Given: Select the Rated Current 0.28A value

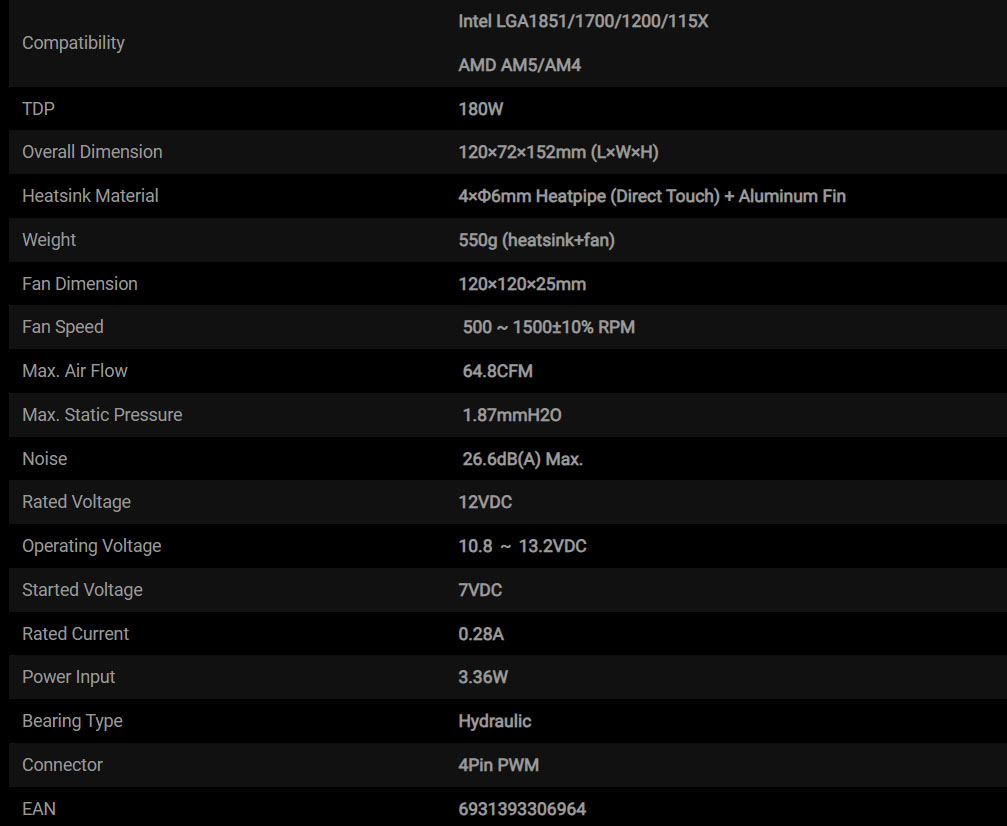Looking at the screenshot, I should [x=481, y=634].
